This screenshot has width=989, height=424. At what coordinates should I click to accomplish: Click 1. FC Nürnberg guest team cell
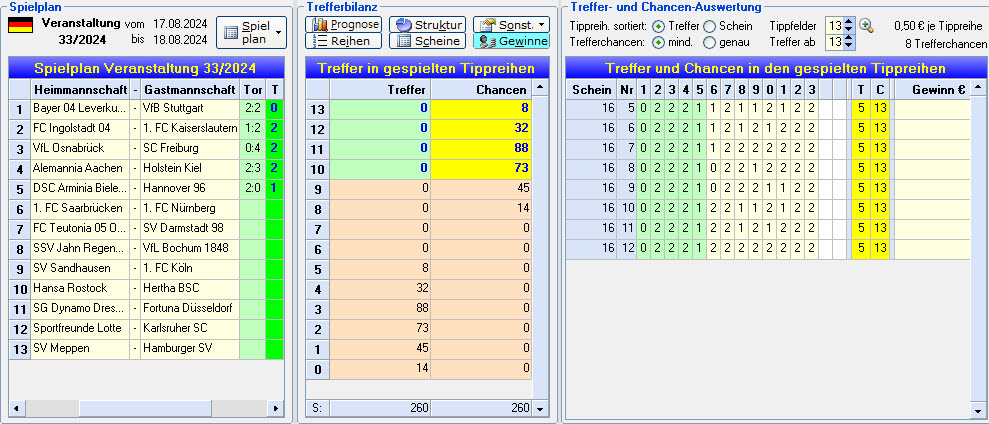[x=190, y=208]
